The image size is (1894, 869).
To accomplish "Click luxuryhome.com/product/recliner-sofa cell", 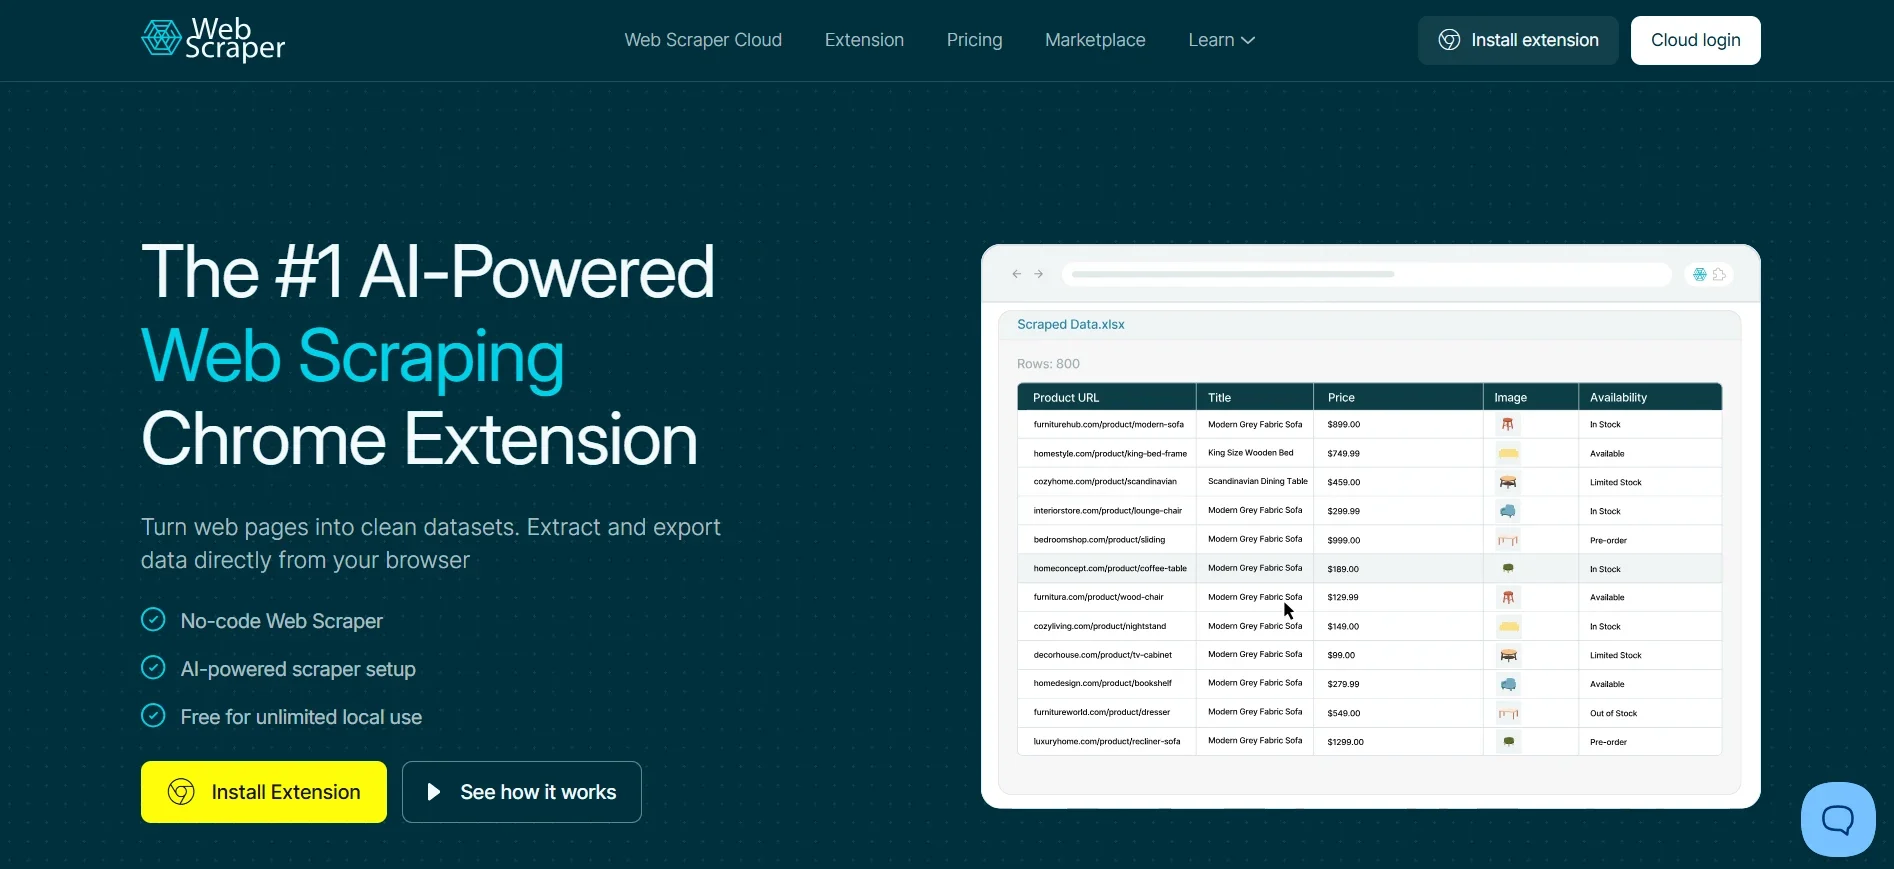I will pos(1106,742).
